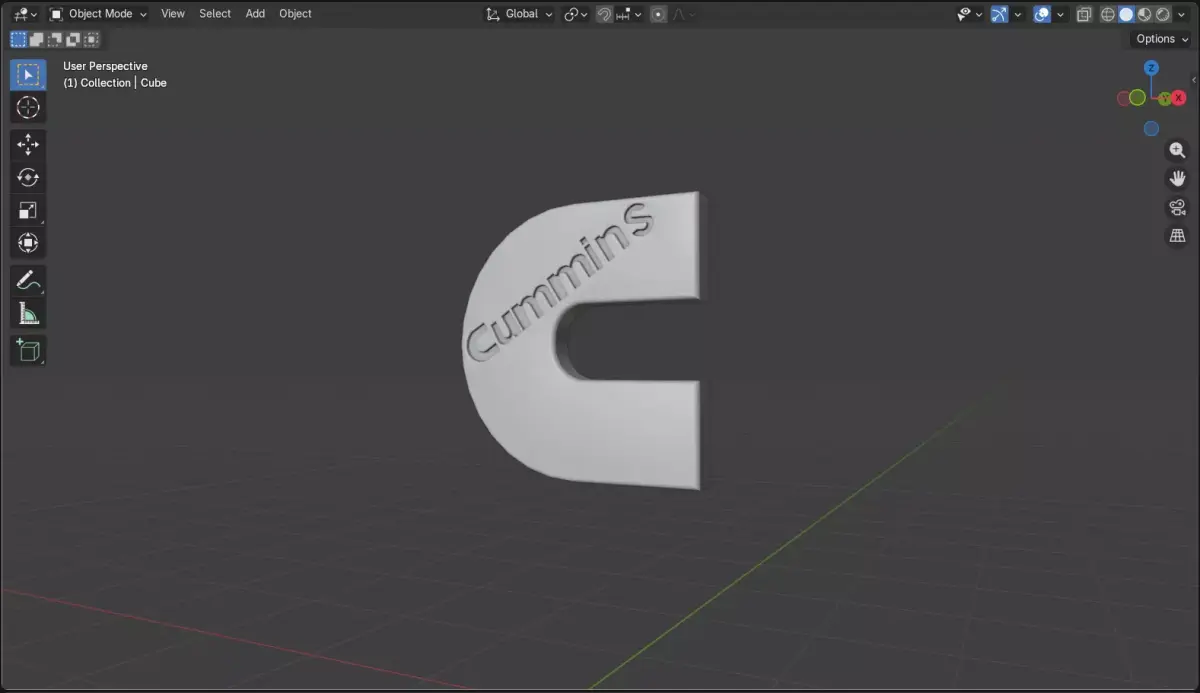Switch to rendered viewport shading
This screenshot has height=693, width=1200.
(1162, 14)
